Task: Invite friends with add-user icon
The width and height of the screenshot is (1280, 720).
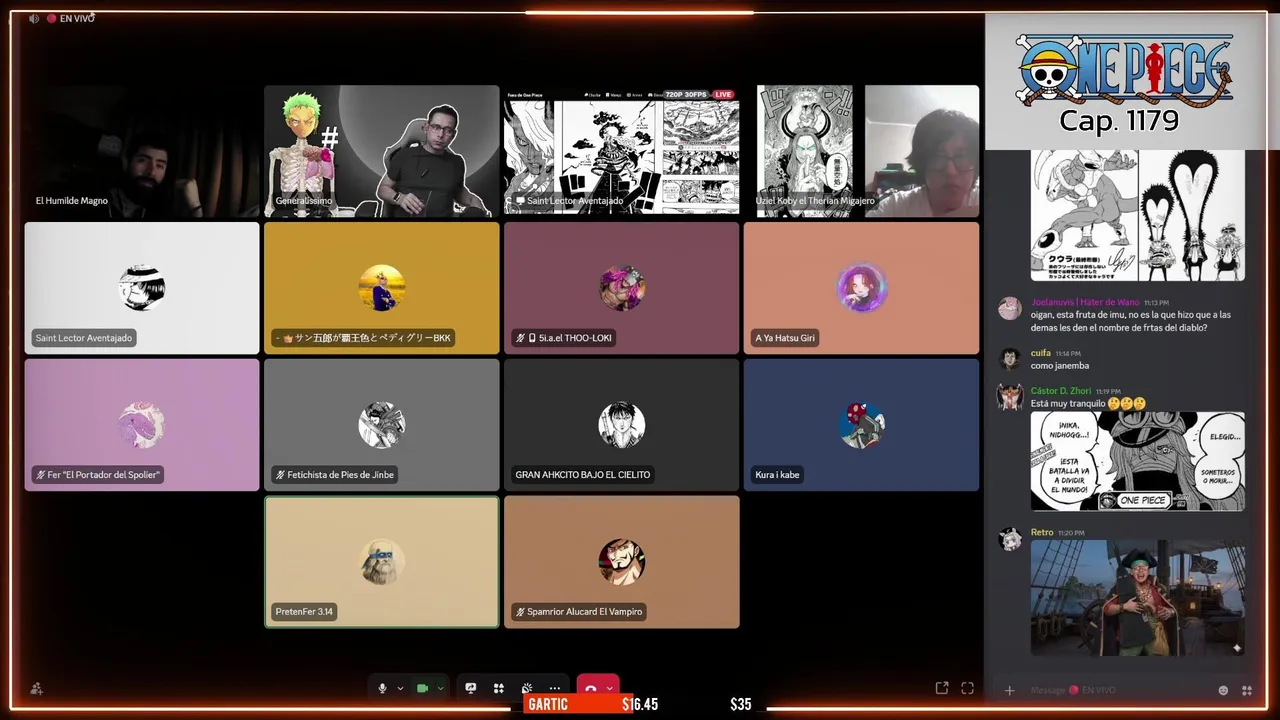Action: pos(37,688)
